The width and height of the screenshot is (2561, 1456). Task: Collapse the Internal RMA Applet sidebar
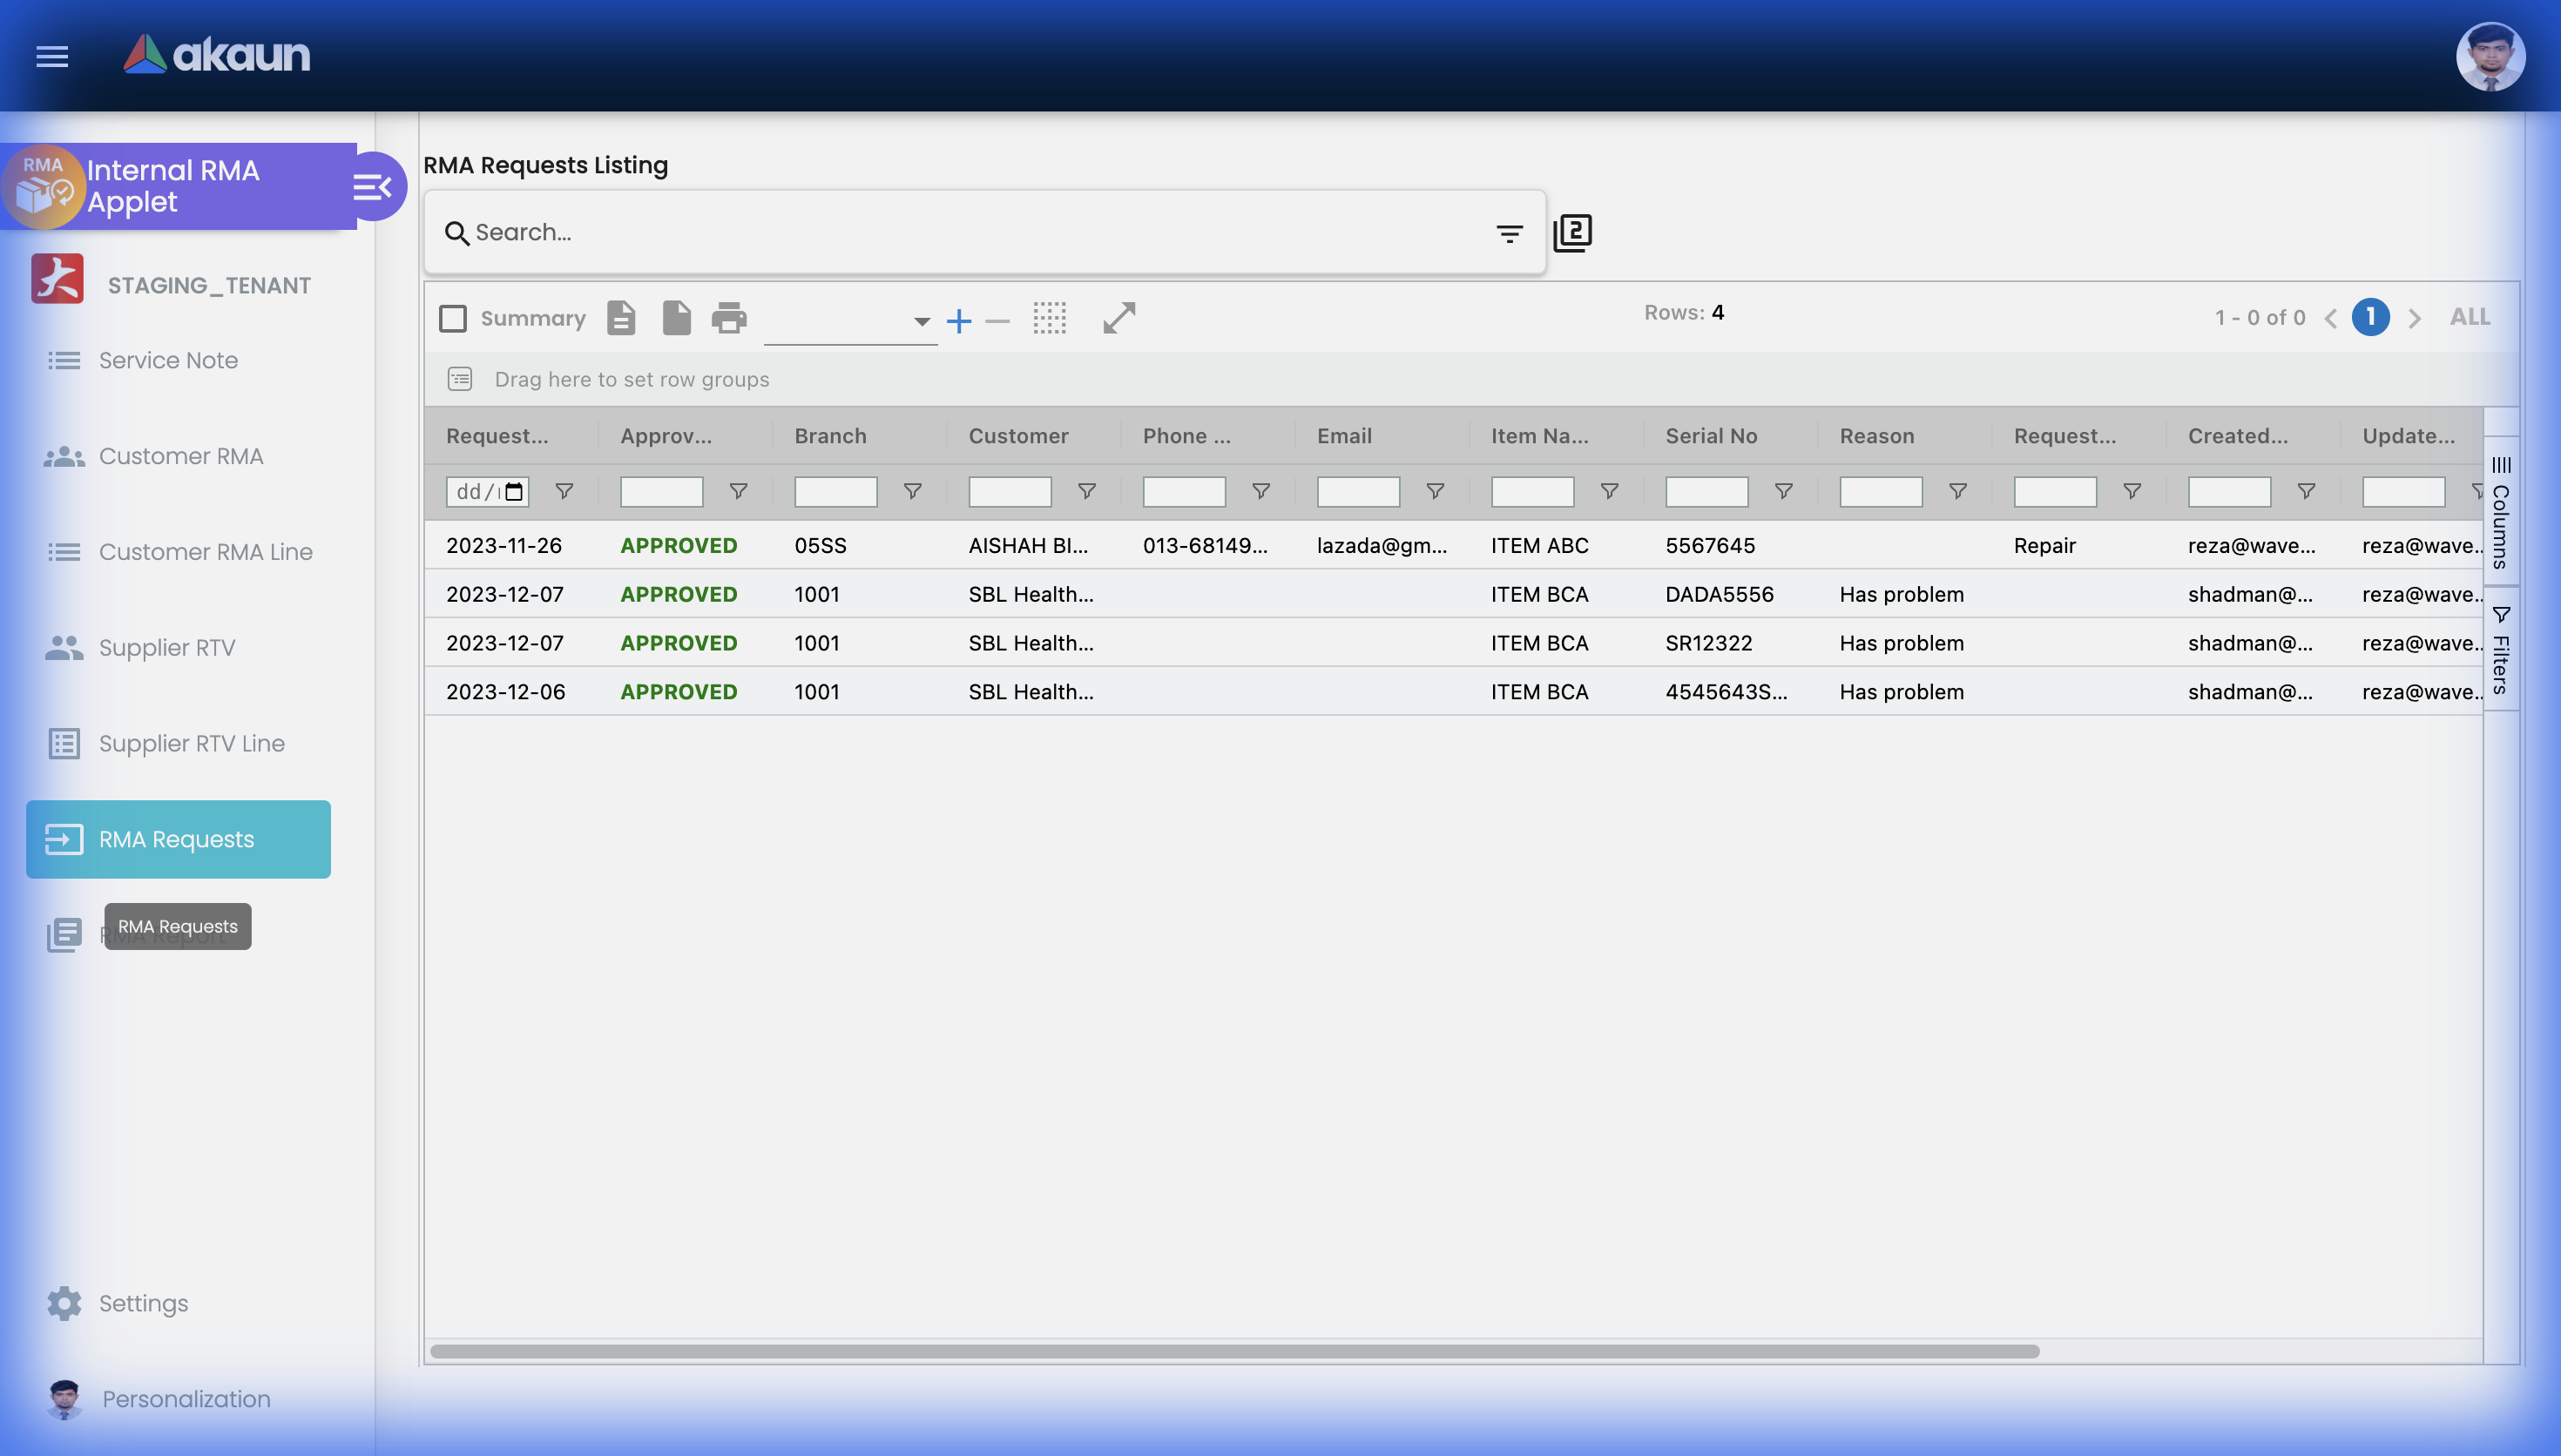[373, 186]
